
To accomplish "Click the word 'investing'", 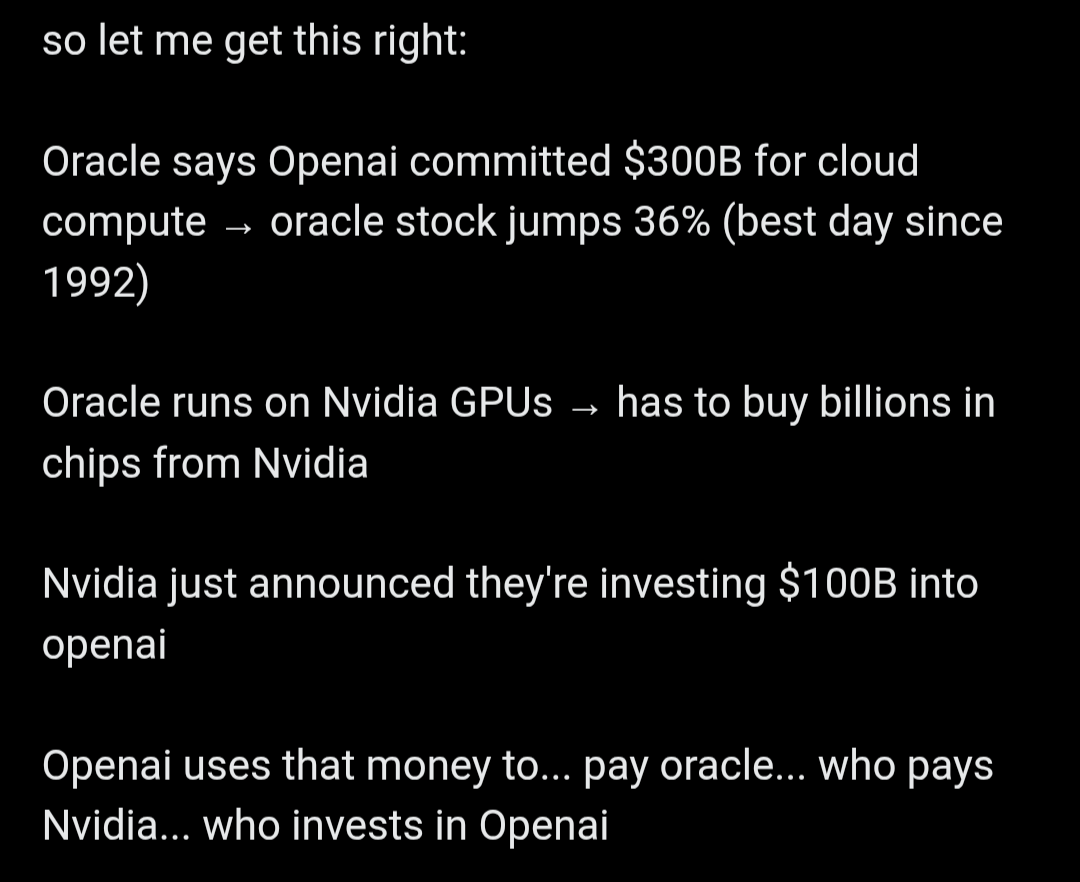I will point(683,586).
